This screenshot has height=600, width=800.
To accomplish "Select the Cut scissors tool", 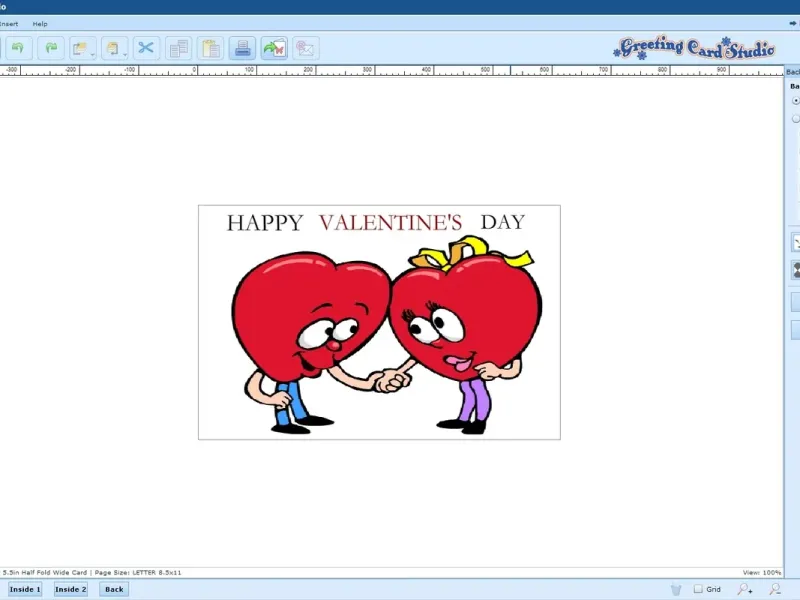I will pos(146,48).
